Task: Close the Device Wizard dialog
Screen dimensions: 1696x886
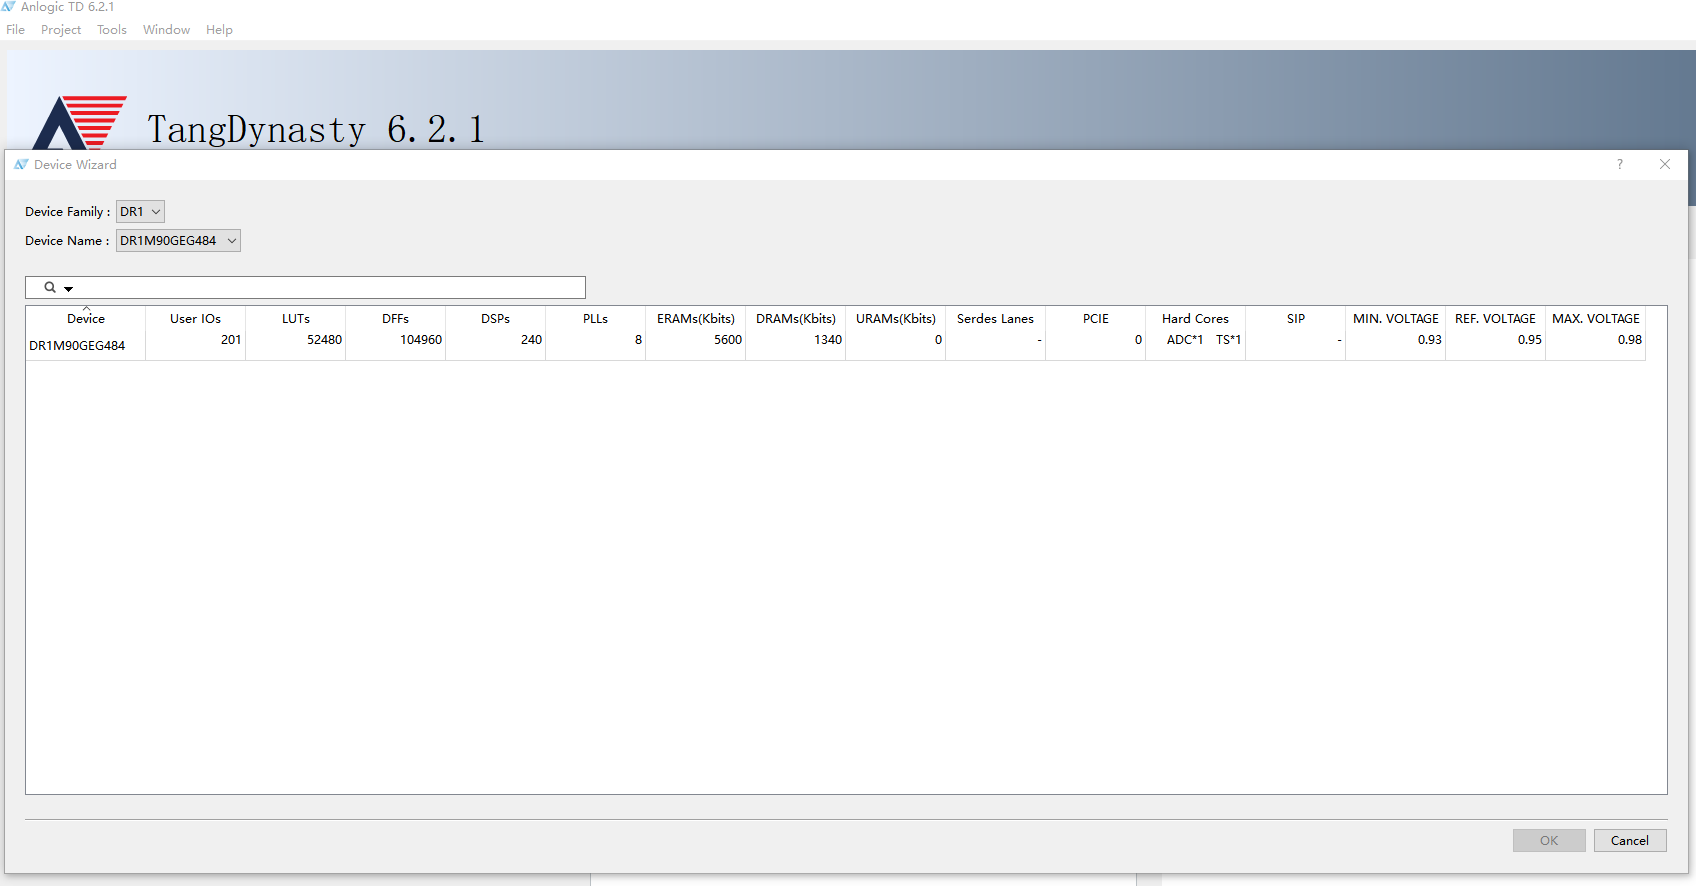Action: tap(1665, 164)
